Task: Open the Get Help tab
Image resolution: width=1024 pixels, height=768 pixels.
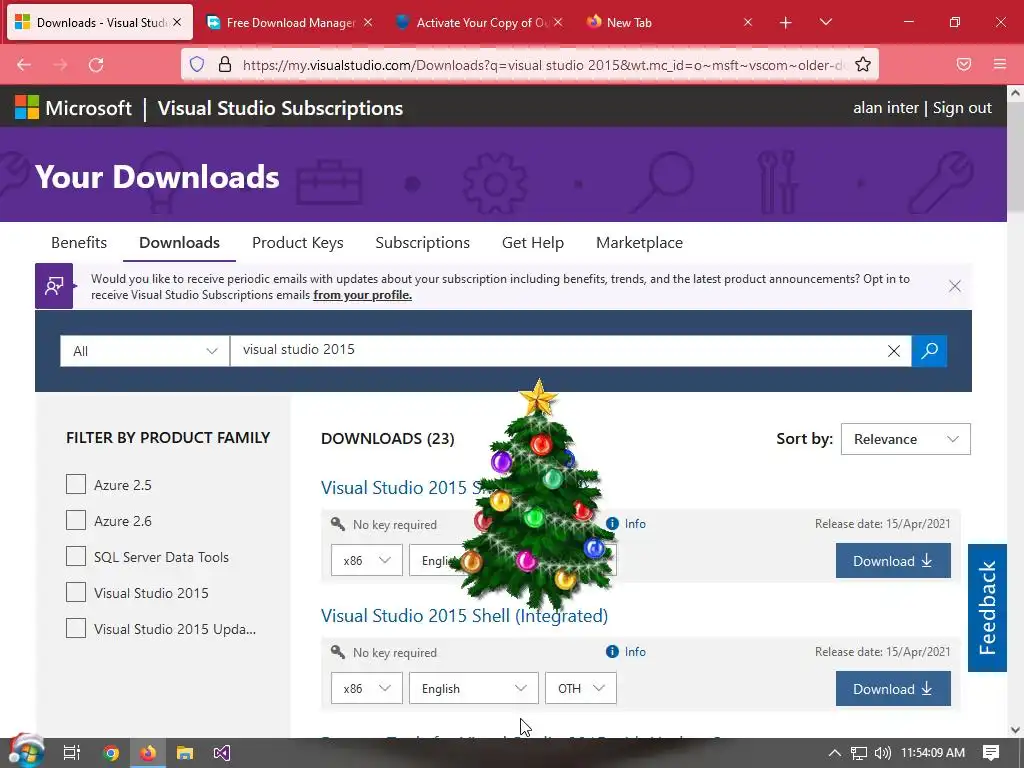Action: point(533,242)
